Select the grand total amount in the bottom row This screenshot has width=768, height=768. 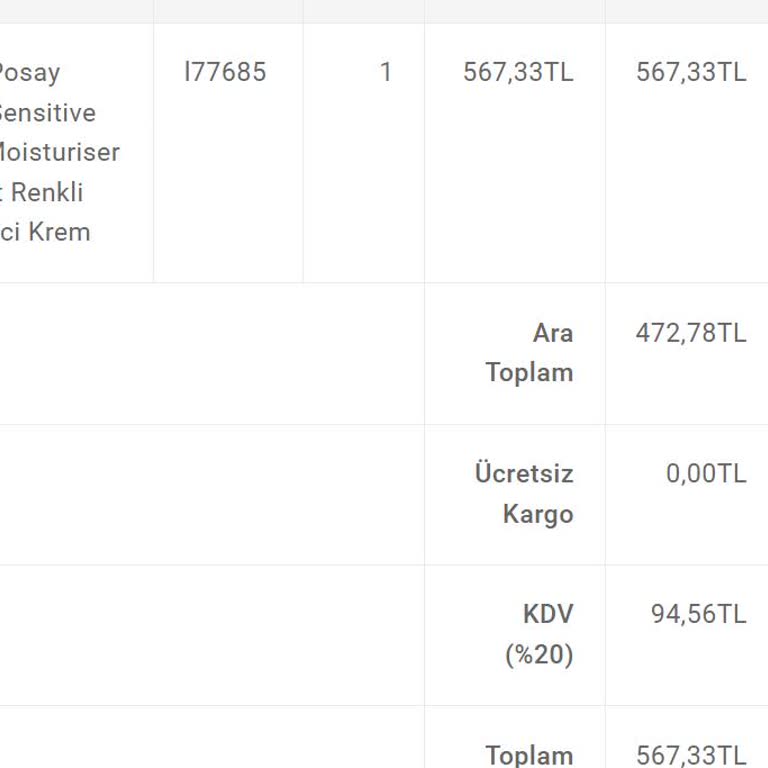pyautogui.click(x=690, y=755)
